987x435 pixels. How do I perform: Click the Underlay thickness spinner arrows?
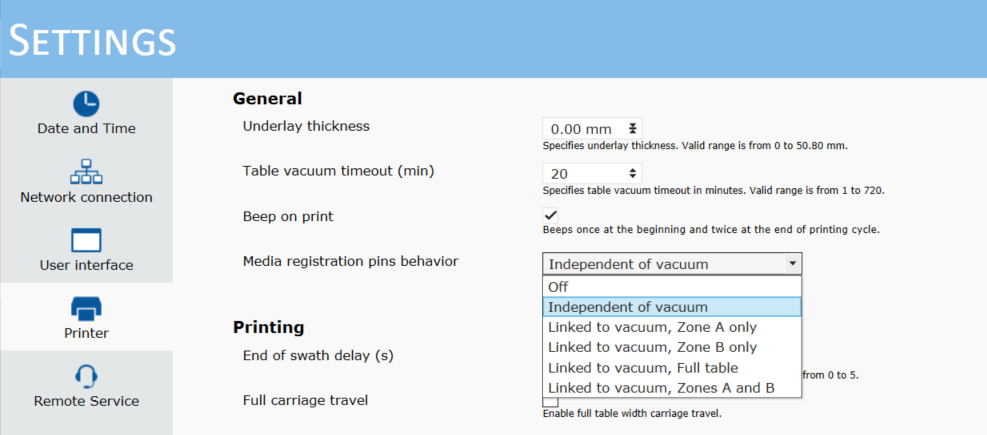click(633, 129)
